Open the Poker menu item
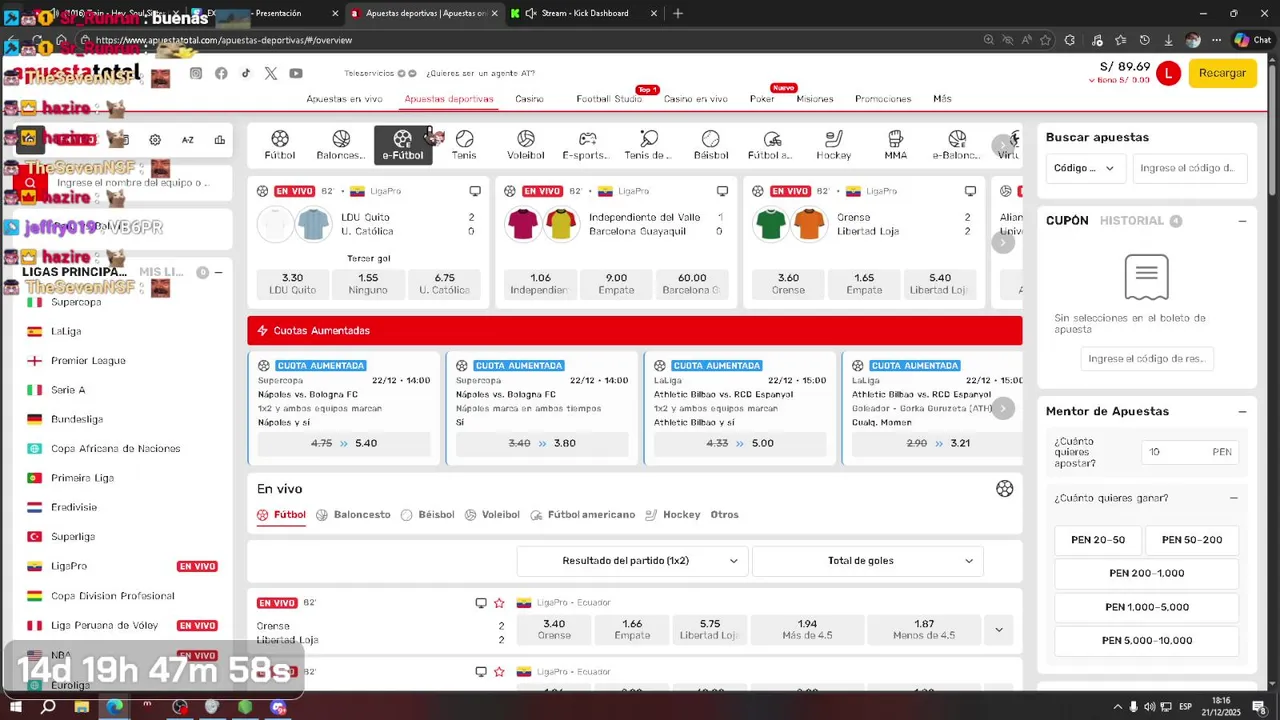The width and height of the screenshot is (1280, 720). point(762,99)
